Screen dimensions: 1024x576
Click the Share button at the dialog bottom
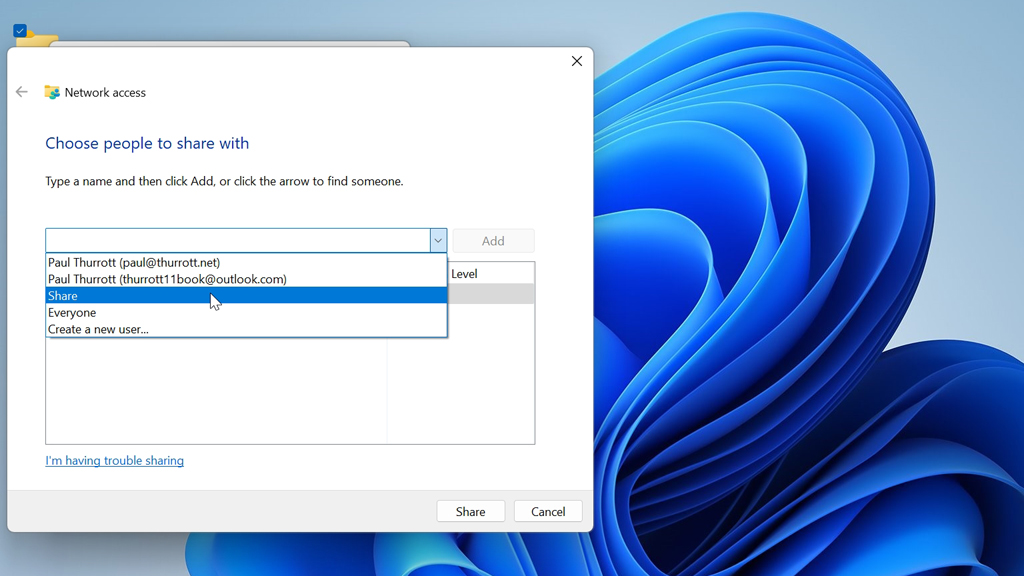click(x=470, y=511)
